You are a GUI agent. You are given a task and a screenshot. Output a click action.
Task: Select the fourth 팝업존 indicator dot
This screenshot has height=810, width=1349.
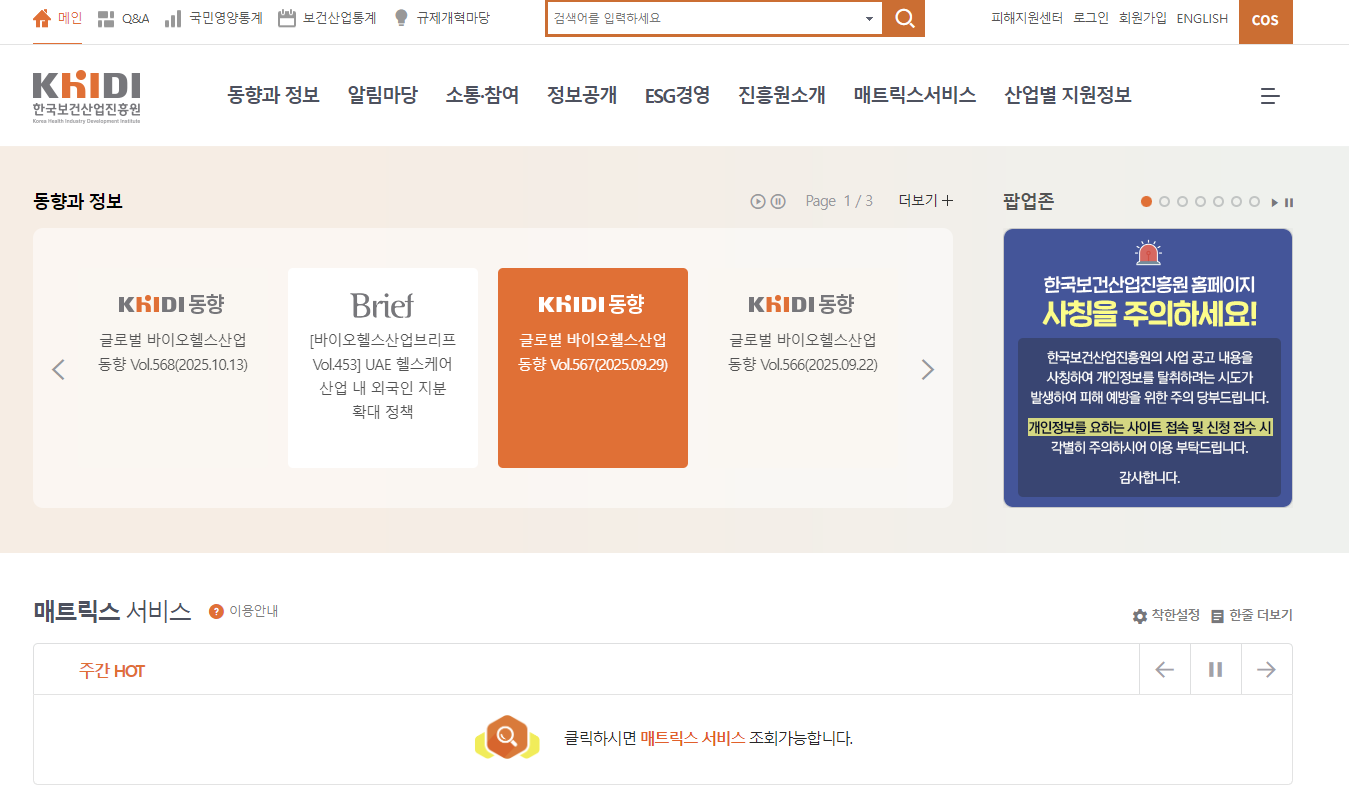click(x=1200, y=201)
